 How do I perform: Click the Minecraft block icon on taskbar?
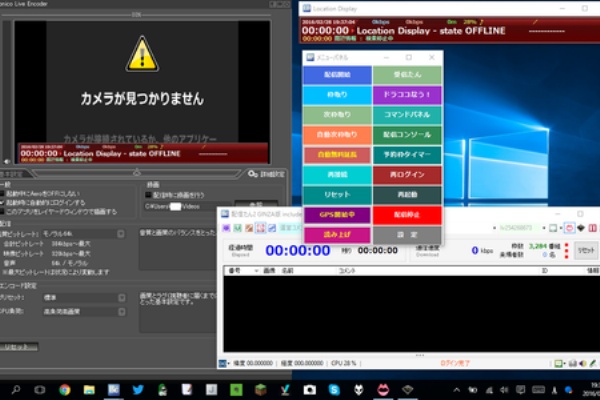coord(261,390)
